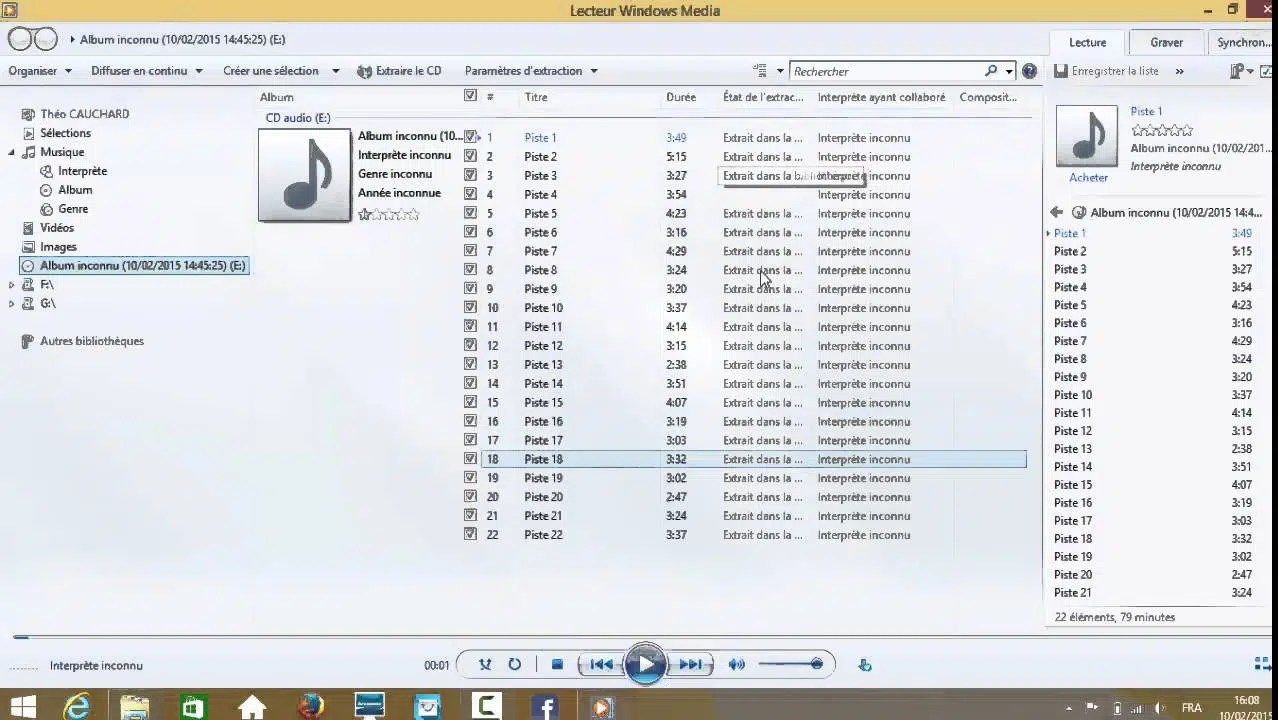The height and width of the screenshot is (720, 1278).
Task: Click the view options icon
Action: pyautogui.click(x=760, y=71)
